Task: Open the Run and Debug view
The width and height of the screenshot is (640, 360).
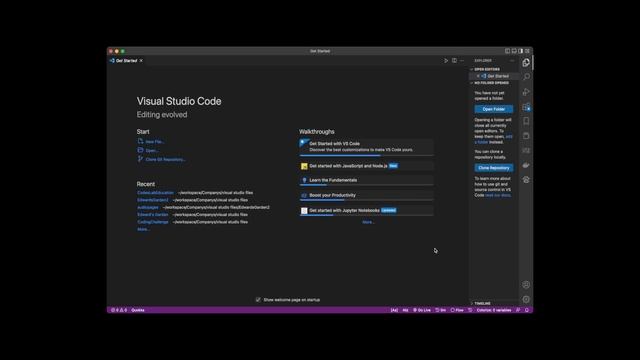Action: pyautogui.click(x=526, y=92)
